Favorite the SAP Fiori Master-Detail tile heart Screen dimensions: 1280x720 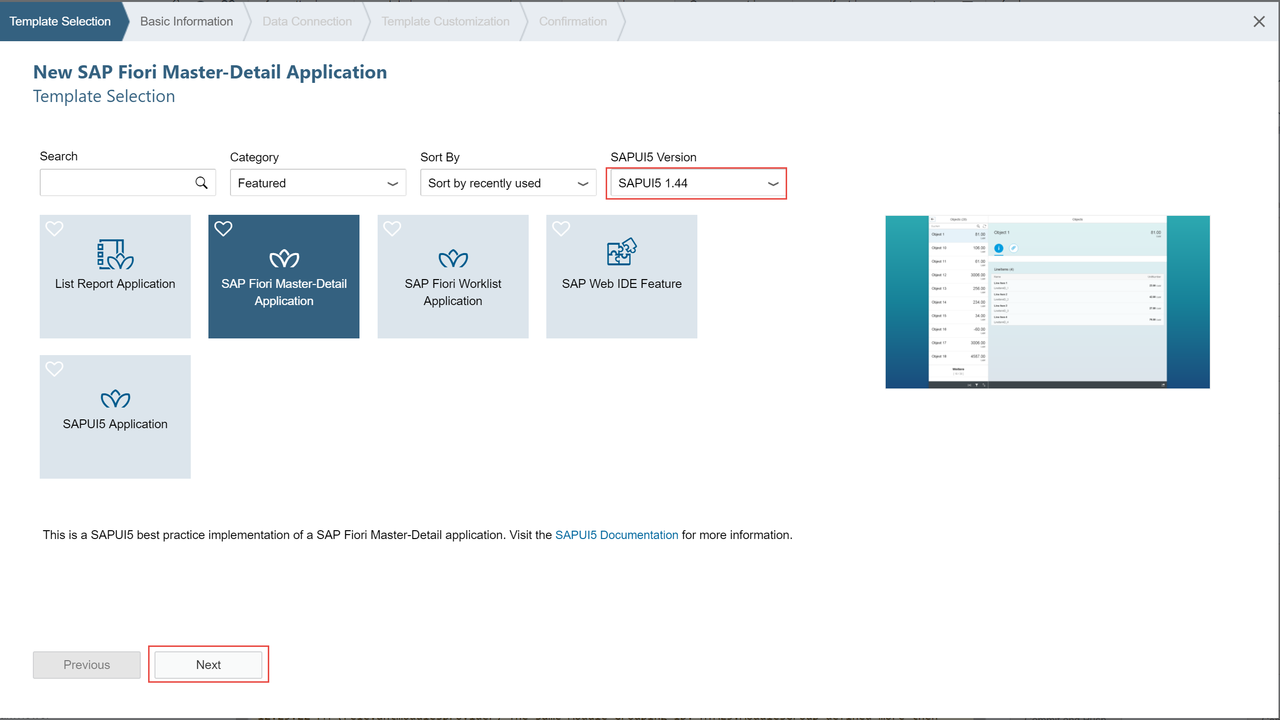224,229
